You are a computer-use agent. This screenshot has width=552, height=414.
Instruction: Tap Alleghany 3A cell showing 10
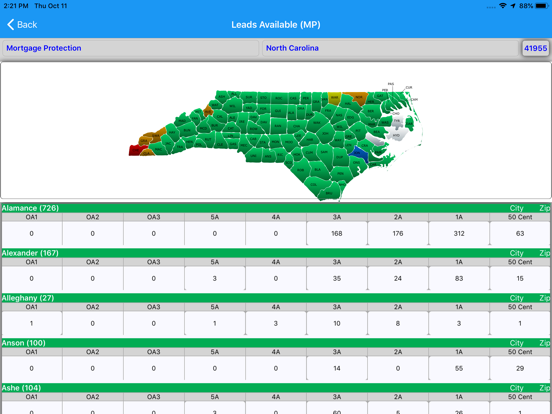coord(337,323)
